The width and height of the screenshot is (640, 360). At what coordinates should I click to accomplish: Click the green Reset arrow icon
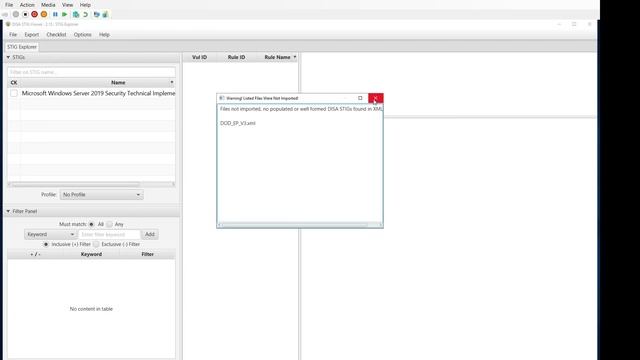(64, 14)
